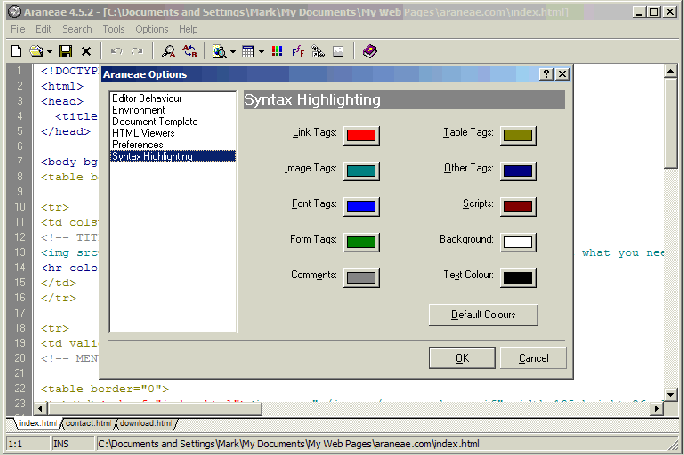
Task: Change the red Link Tags colour
Action: [x=361, y=135]
